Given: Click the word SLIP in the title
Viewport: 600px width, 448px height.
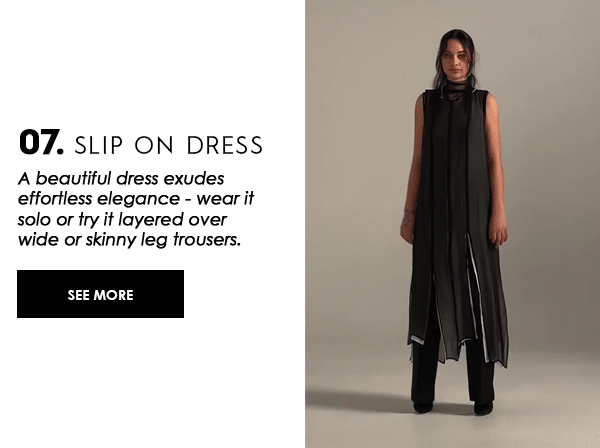Looking at the screenshot, I should 99,145.
